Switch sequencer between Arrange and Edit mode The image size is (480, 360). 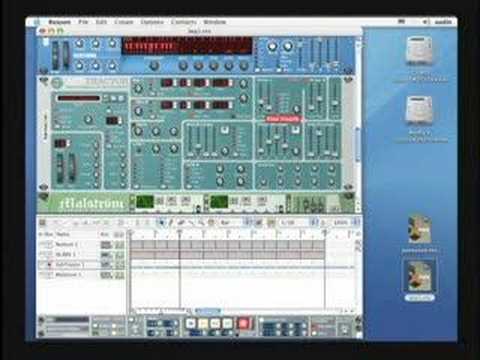click(42, 223)
